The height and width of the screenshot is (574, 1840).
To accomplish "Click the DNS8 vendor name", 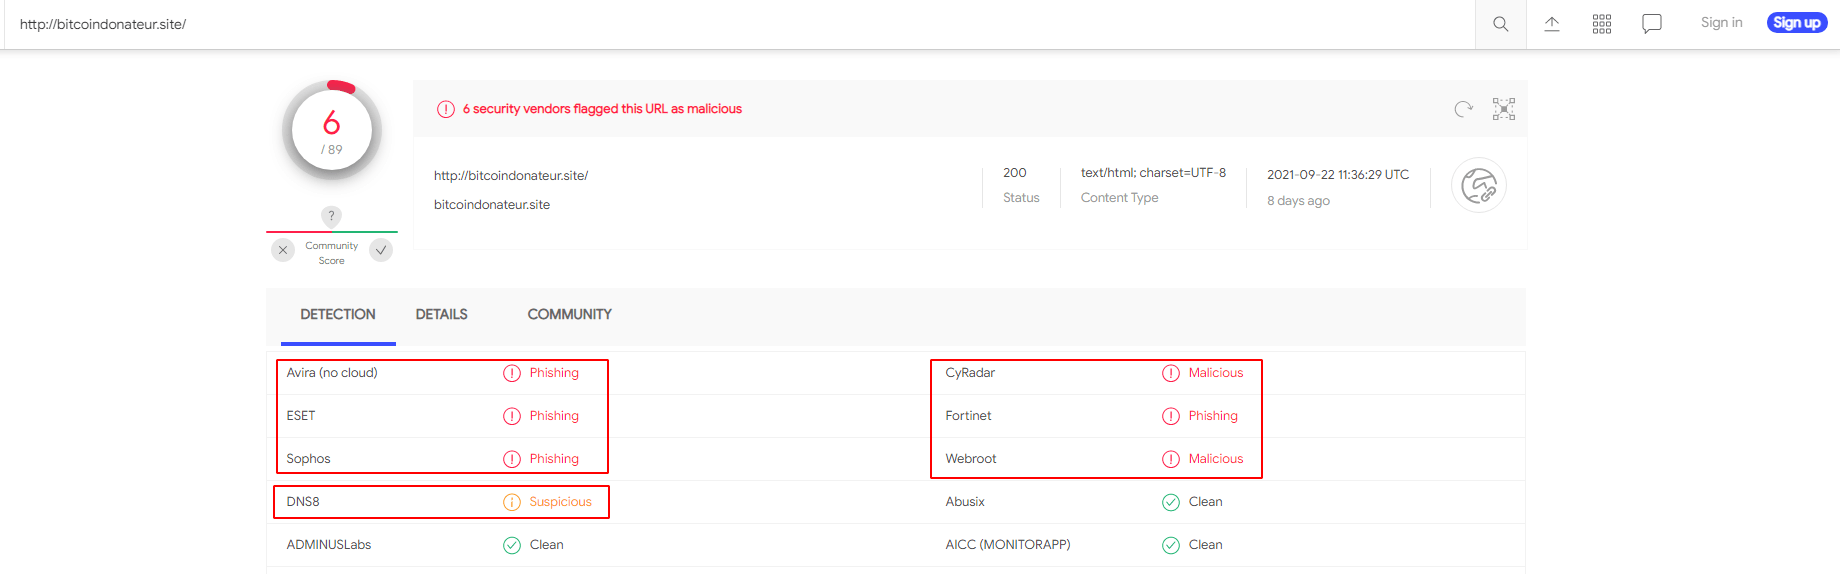I will [x=303, y=502].
